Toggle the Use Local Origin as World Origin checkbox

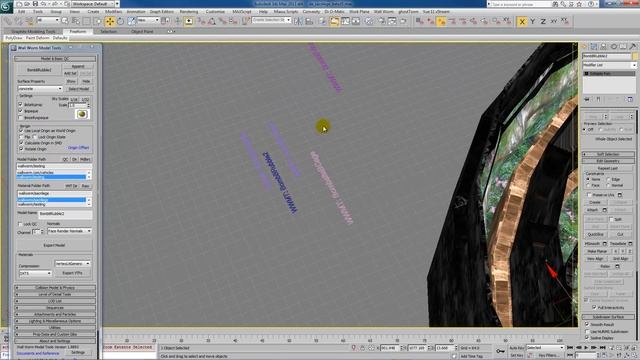tap(21, 131)
